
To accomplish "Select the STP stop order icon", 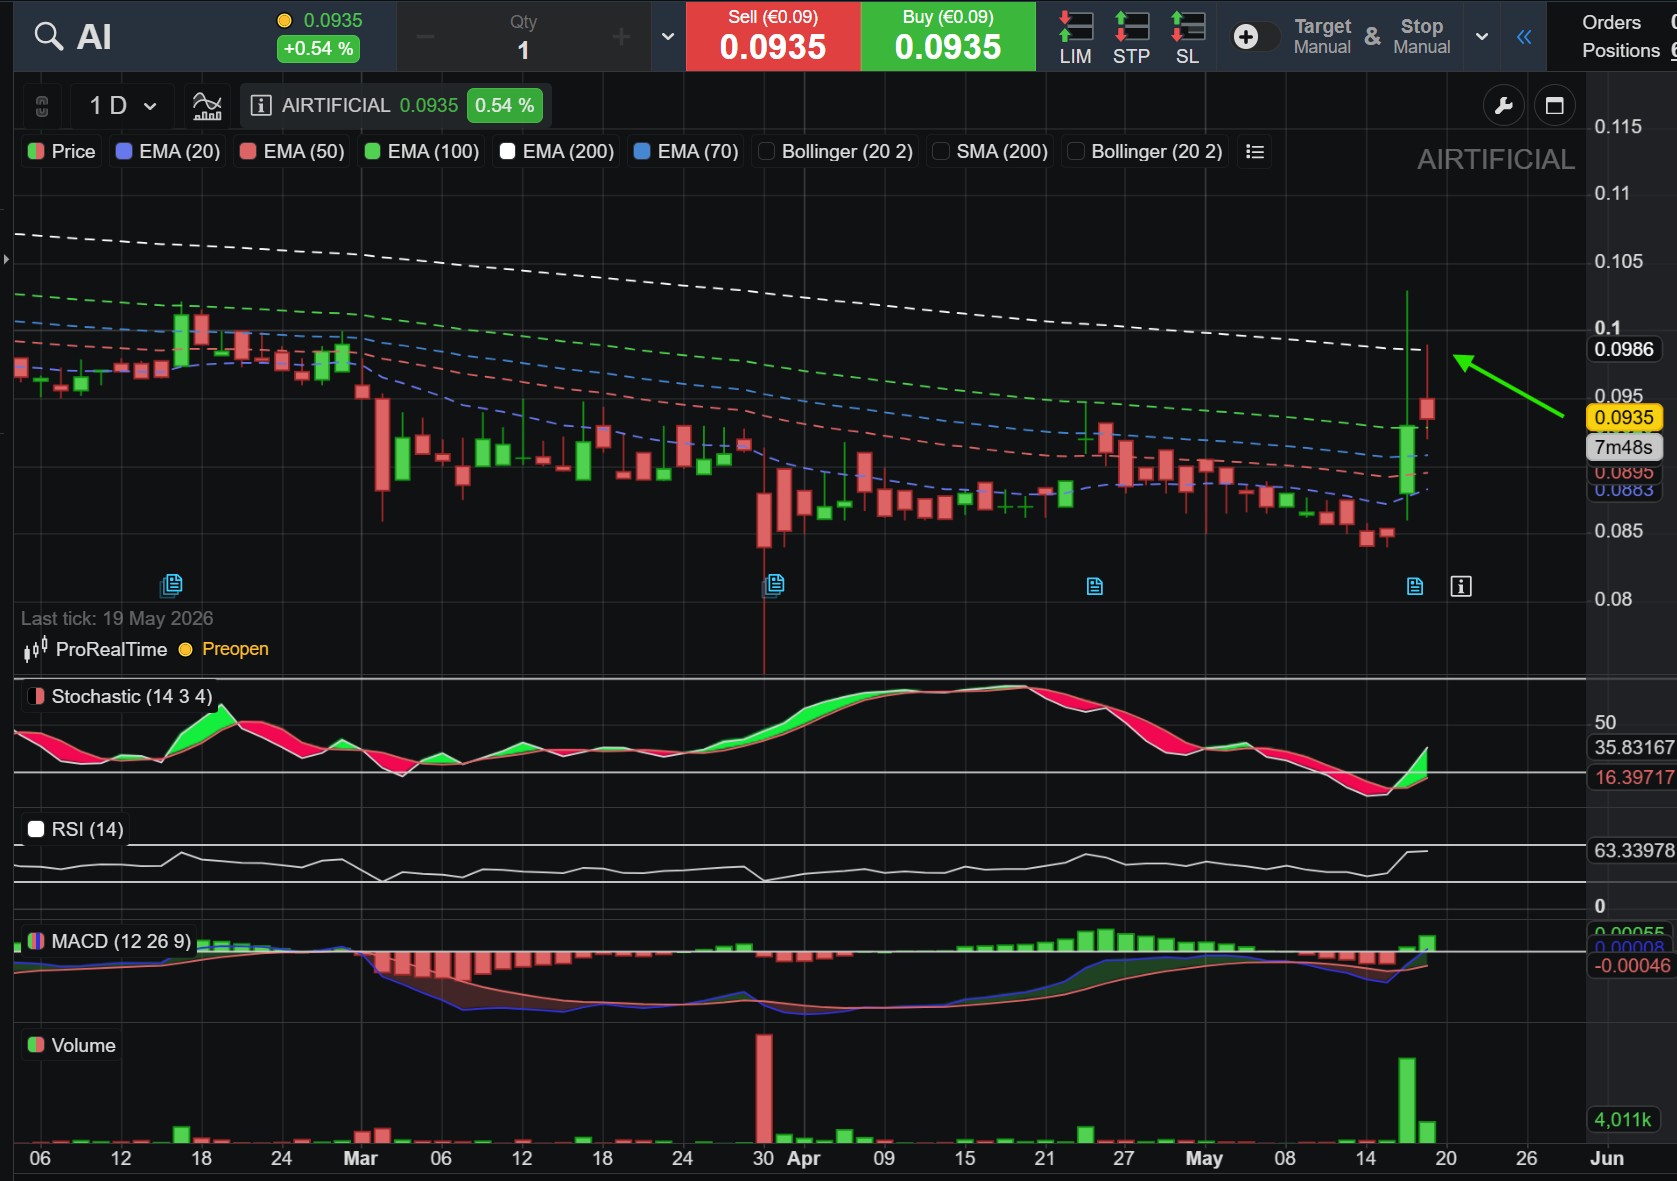I will point(1132,37).
